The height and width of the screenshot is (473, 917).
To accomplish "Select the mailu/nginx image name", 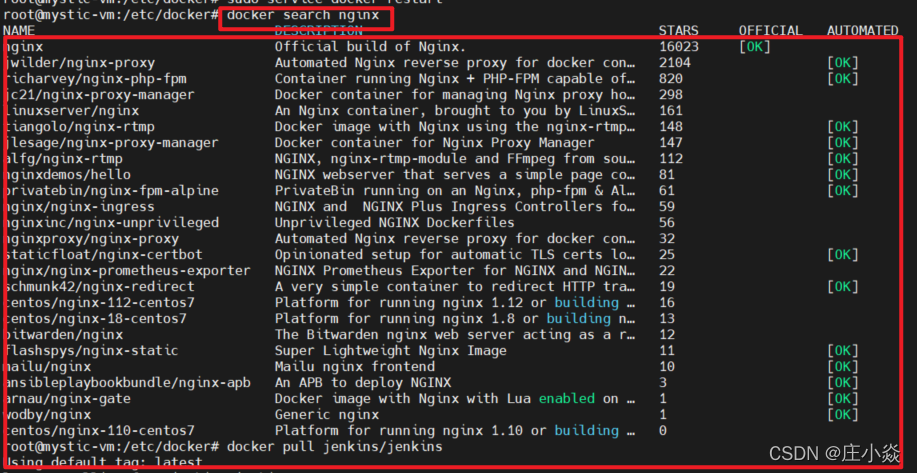I will pos(47,367).
